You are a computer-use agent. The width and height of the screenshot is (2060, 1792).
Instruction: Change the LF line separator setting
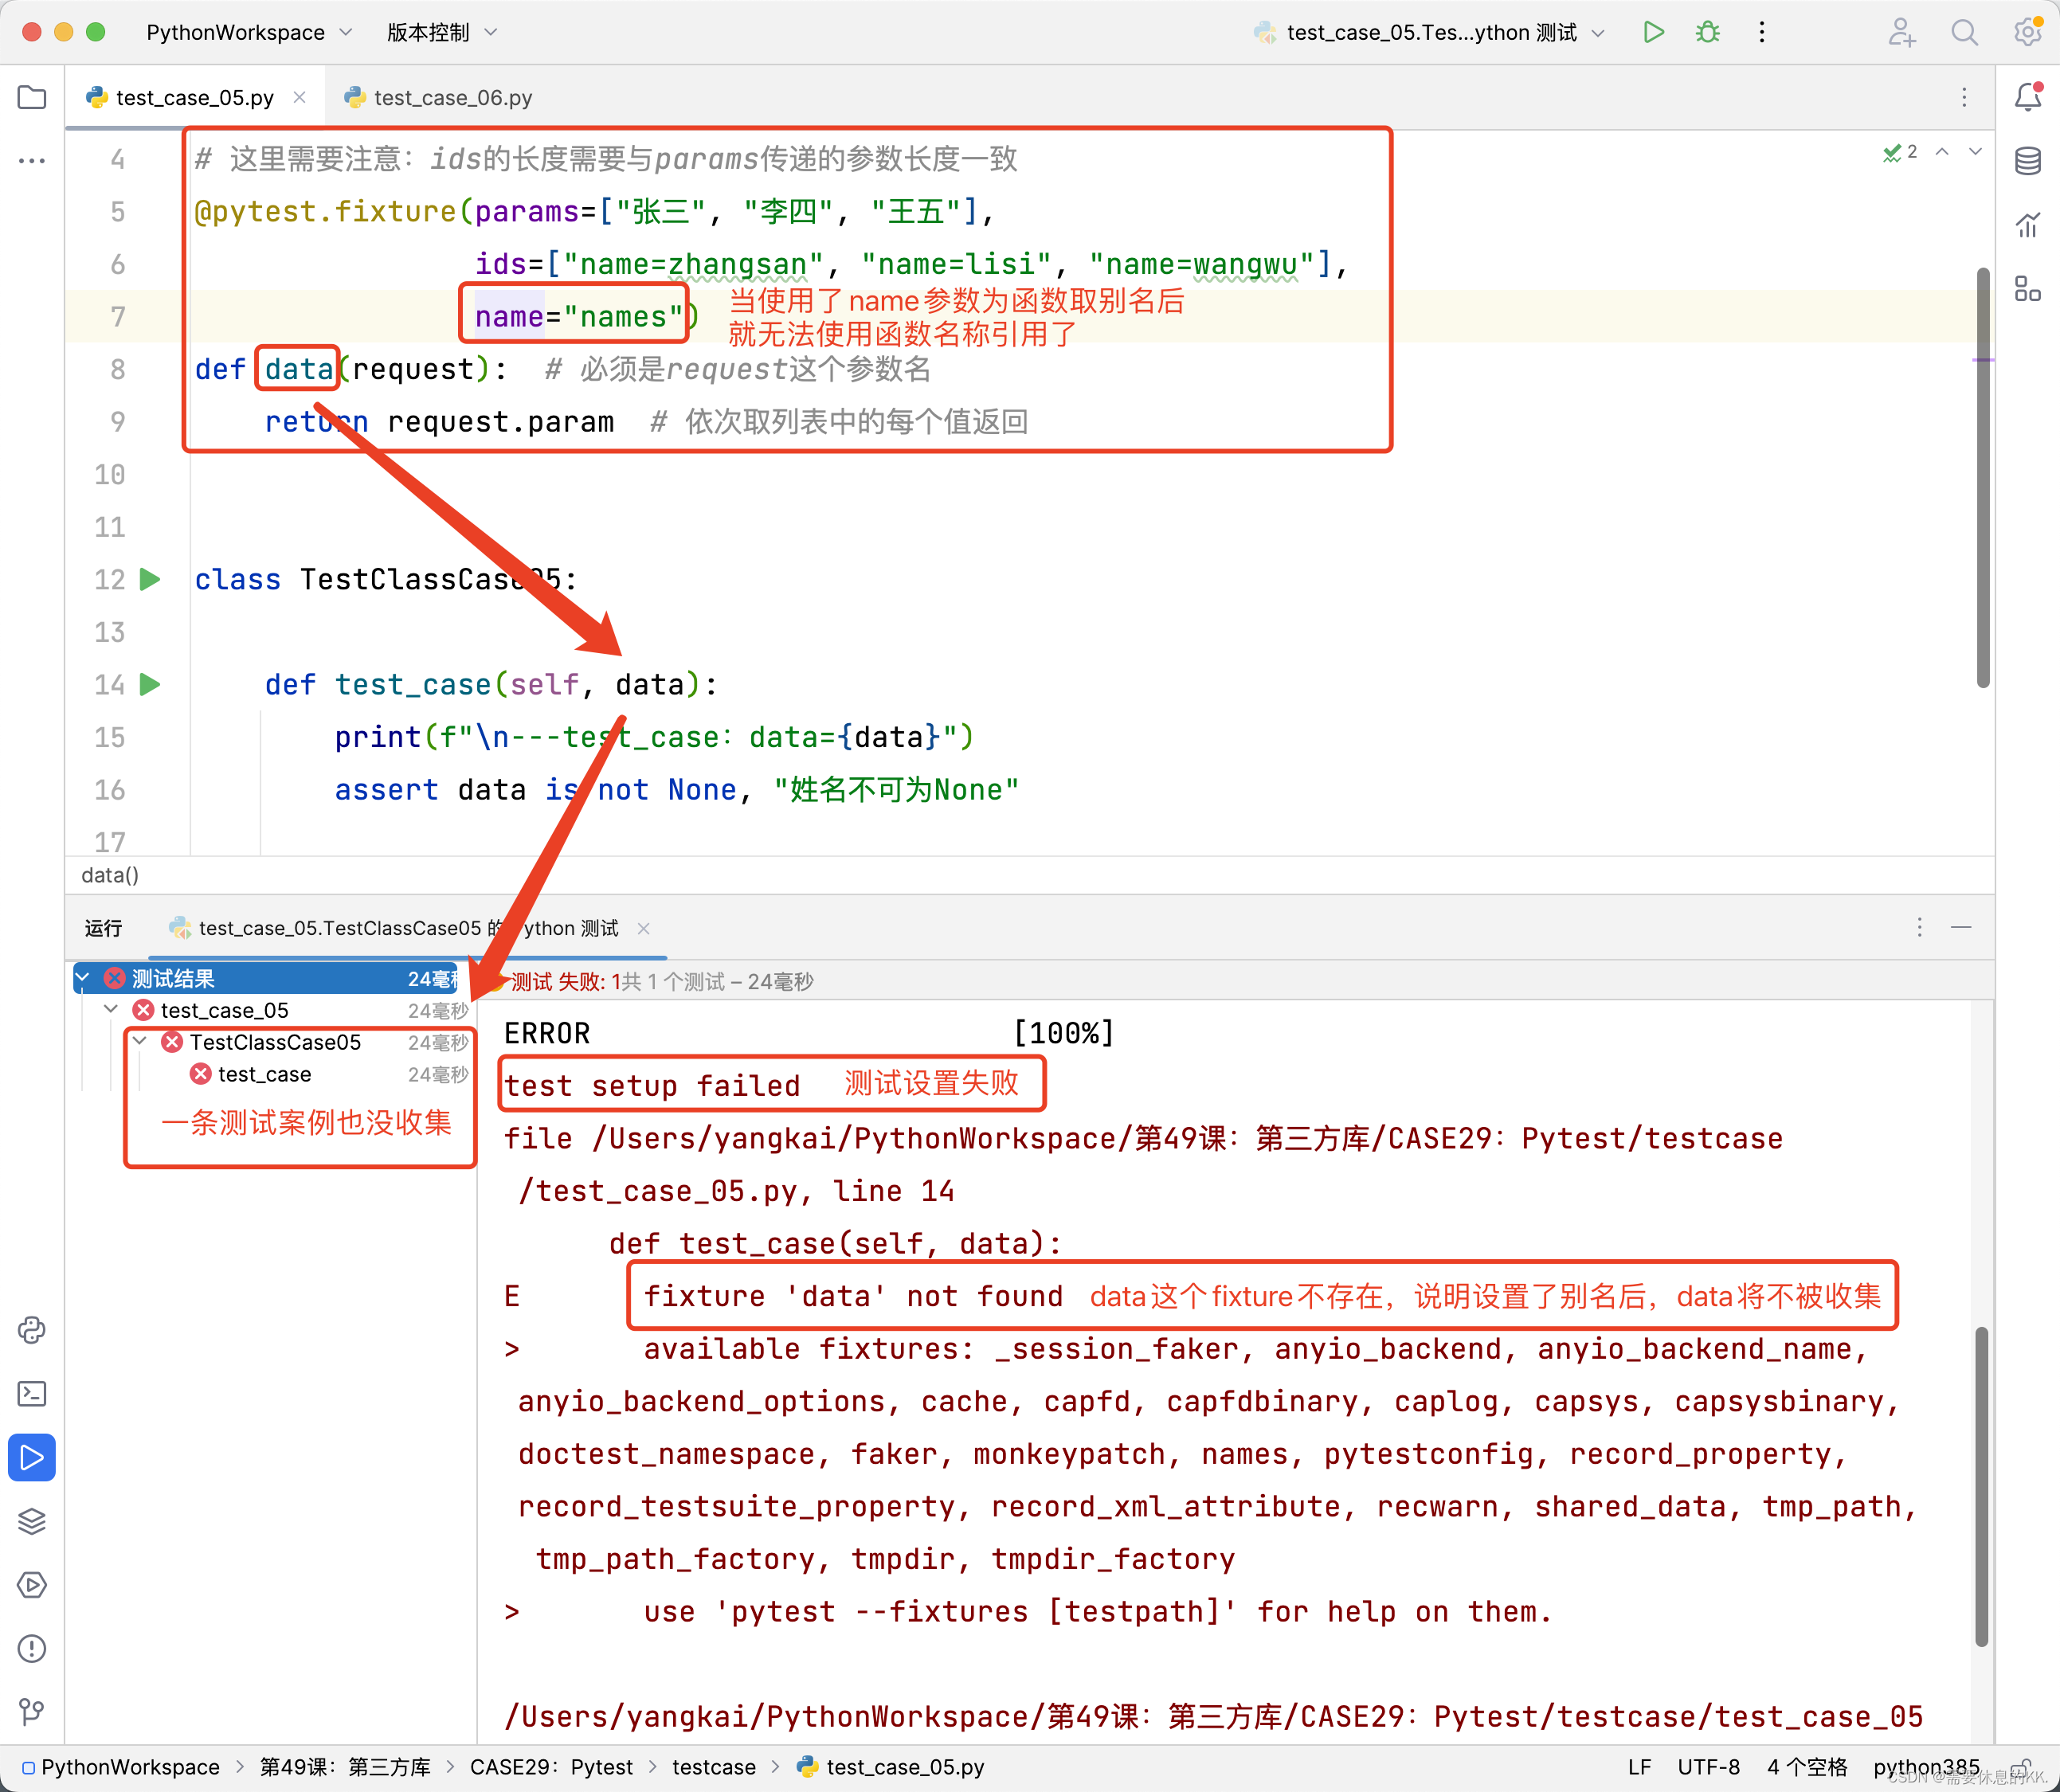pos(1639,1767)
